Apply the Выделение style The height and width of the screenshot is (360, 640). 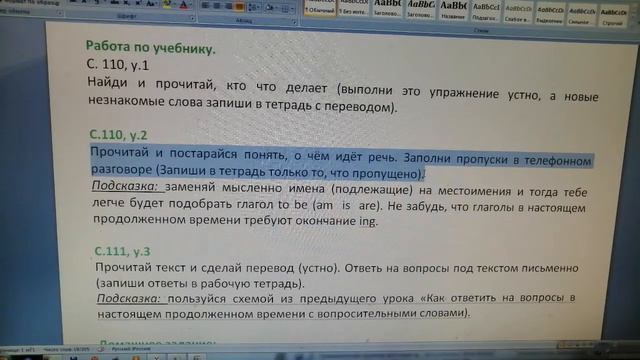point(550,15)
